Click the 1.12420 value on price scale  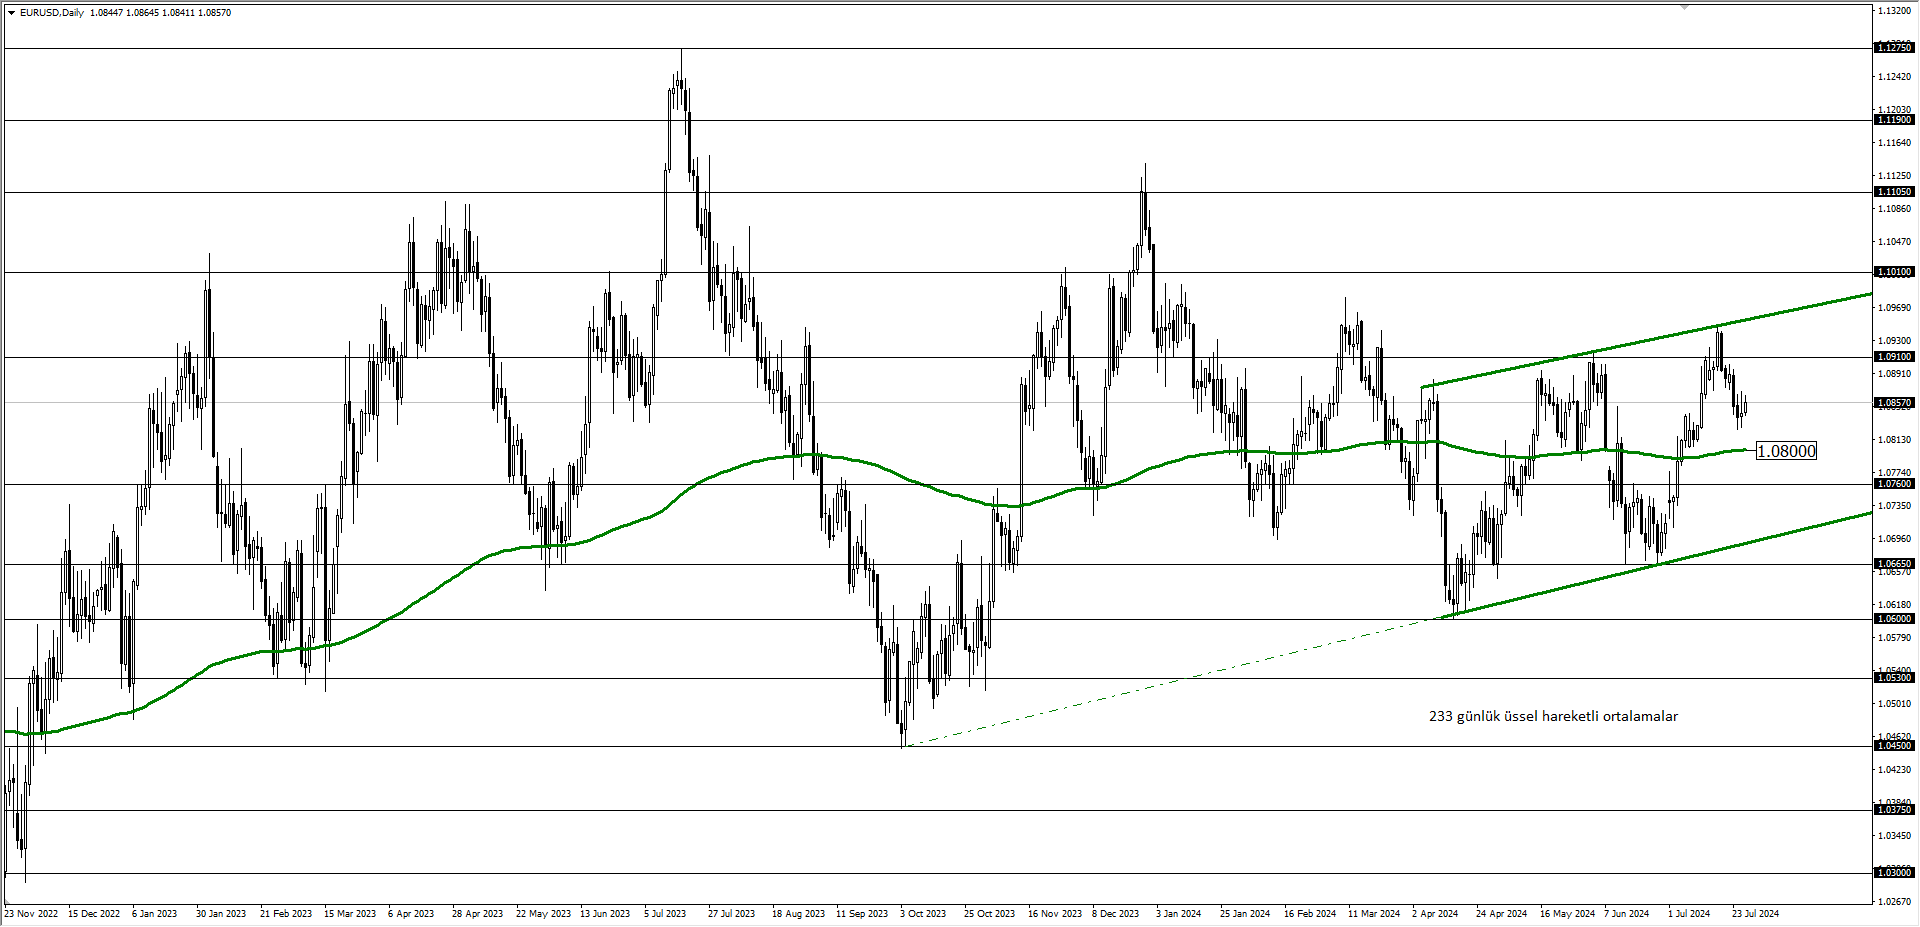1895,77
